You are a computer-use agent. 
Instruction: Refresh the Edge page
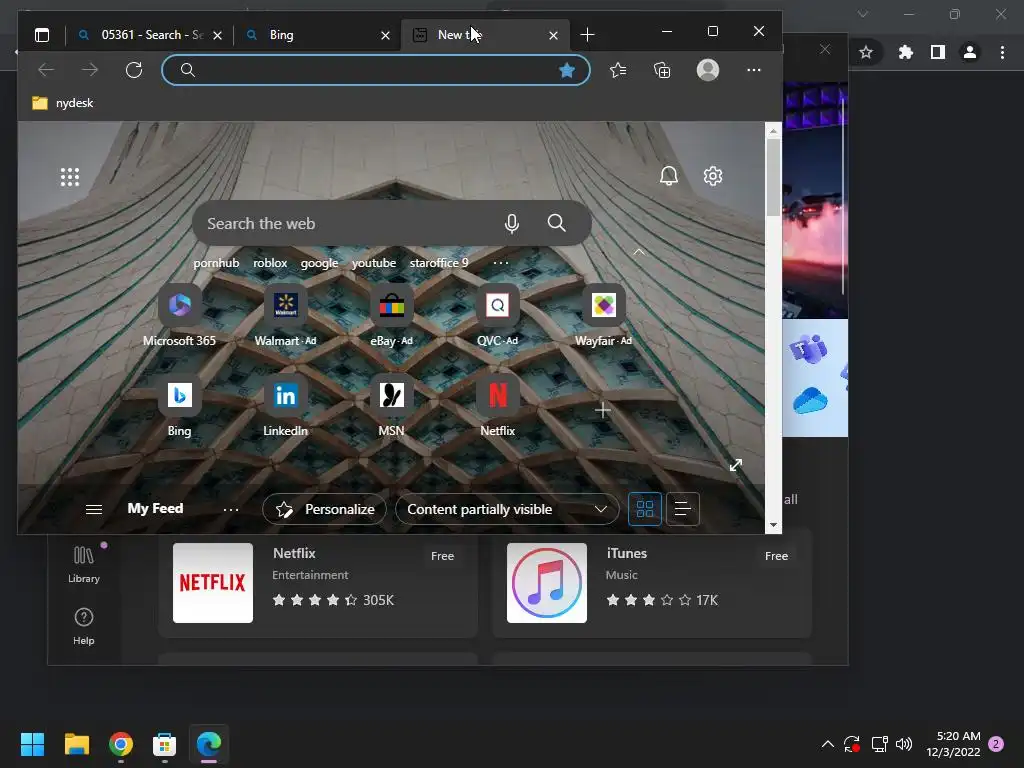click(x=134, y=70)
